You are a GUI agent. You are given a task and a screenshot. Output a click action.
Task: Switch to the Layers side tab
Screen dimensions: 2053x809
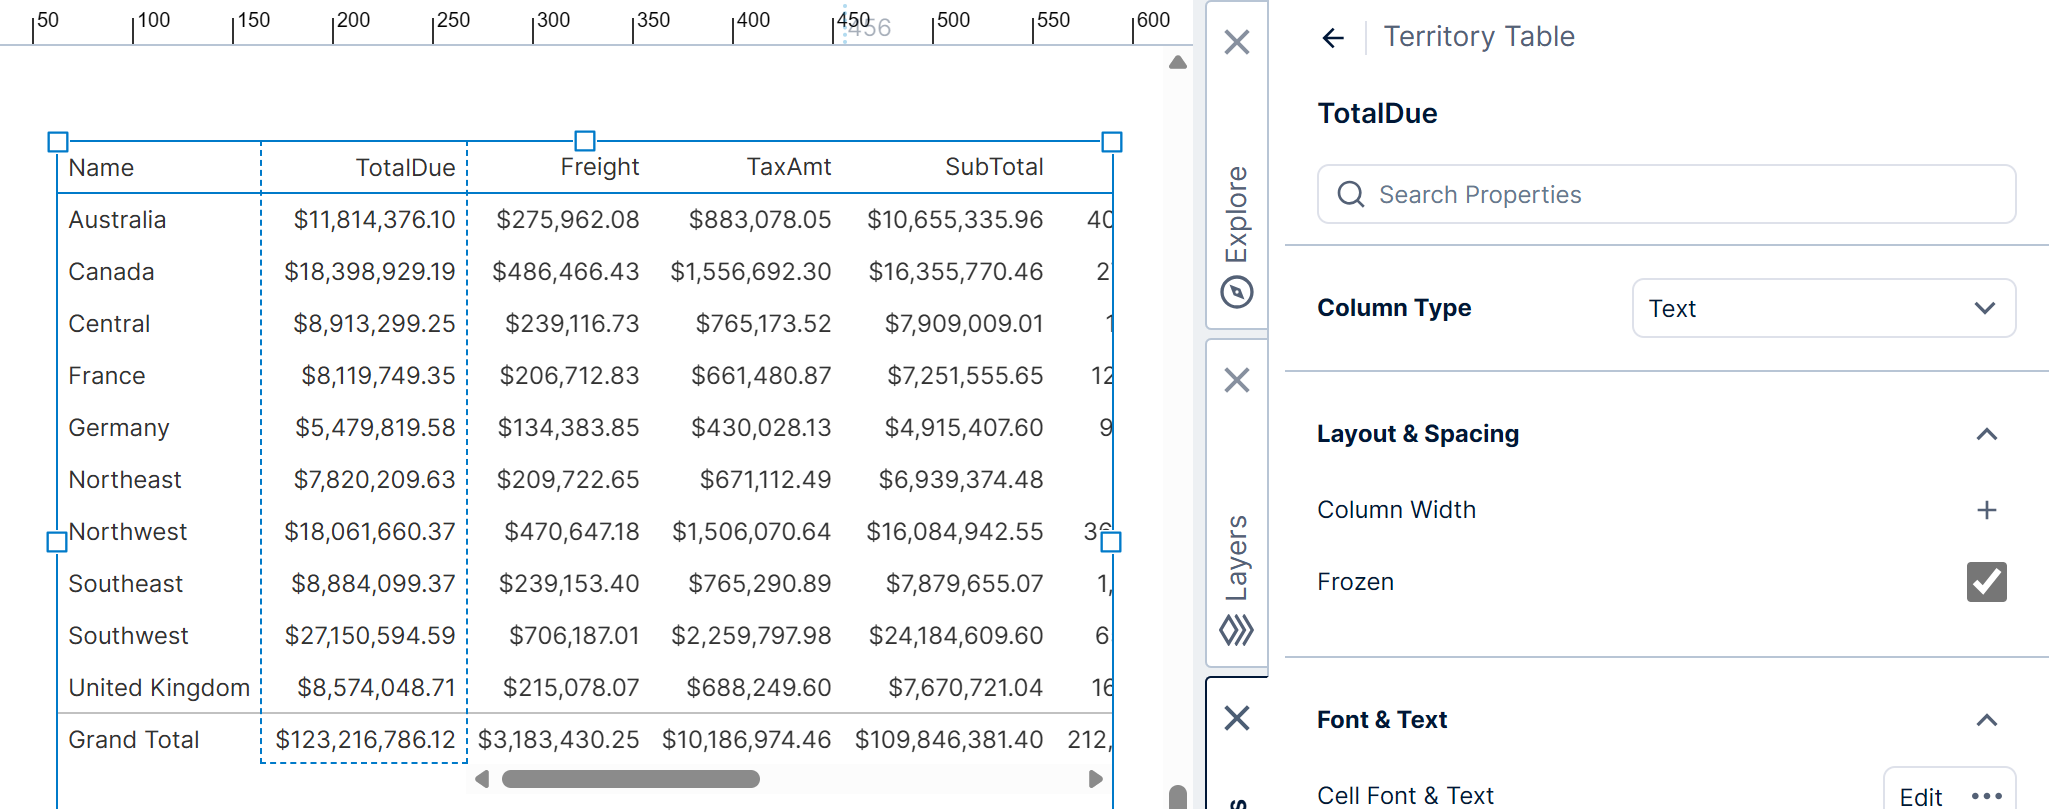[x=1237, y=557]
